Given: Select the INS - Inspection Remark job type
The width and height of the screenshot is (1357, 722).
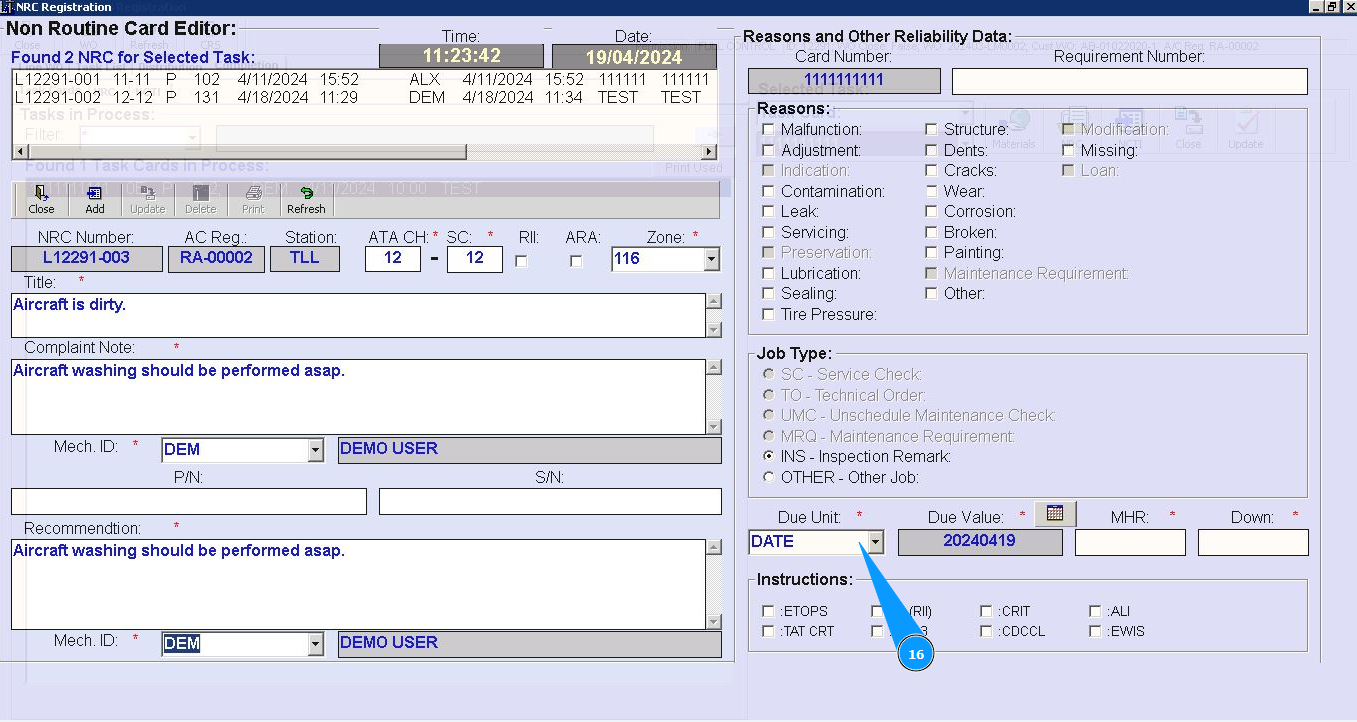Looking at the screenshot, I should (x=768, y=456).
